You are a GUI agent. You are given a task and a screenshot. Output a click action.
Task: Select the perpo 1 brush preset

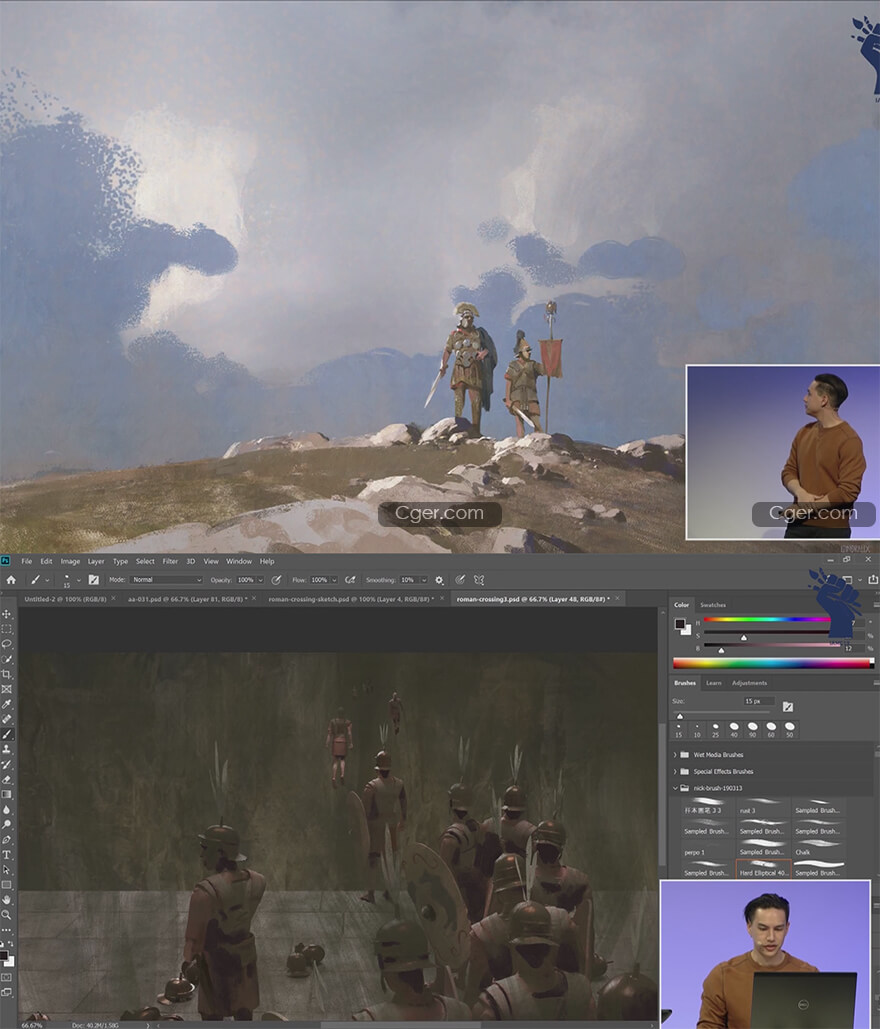pos(708,847)
